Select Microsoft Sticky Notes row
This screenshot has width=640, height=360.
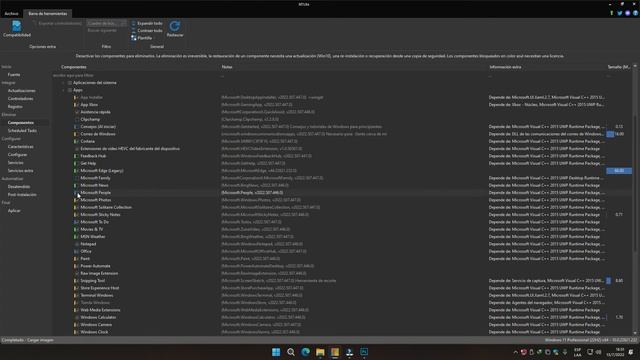pyautogui.click(x=343, y=215)
